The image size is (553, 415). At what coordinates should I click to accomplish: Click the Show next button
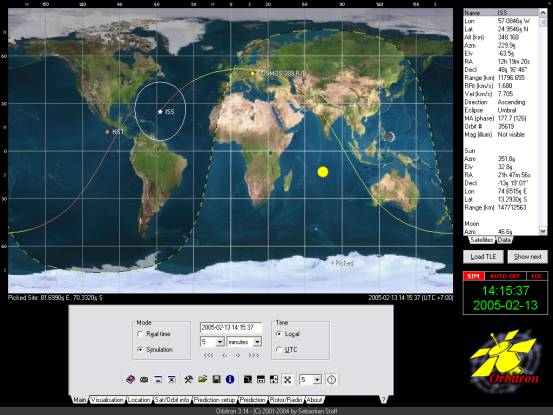point(527,257)
